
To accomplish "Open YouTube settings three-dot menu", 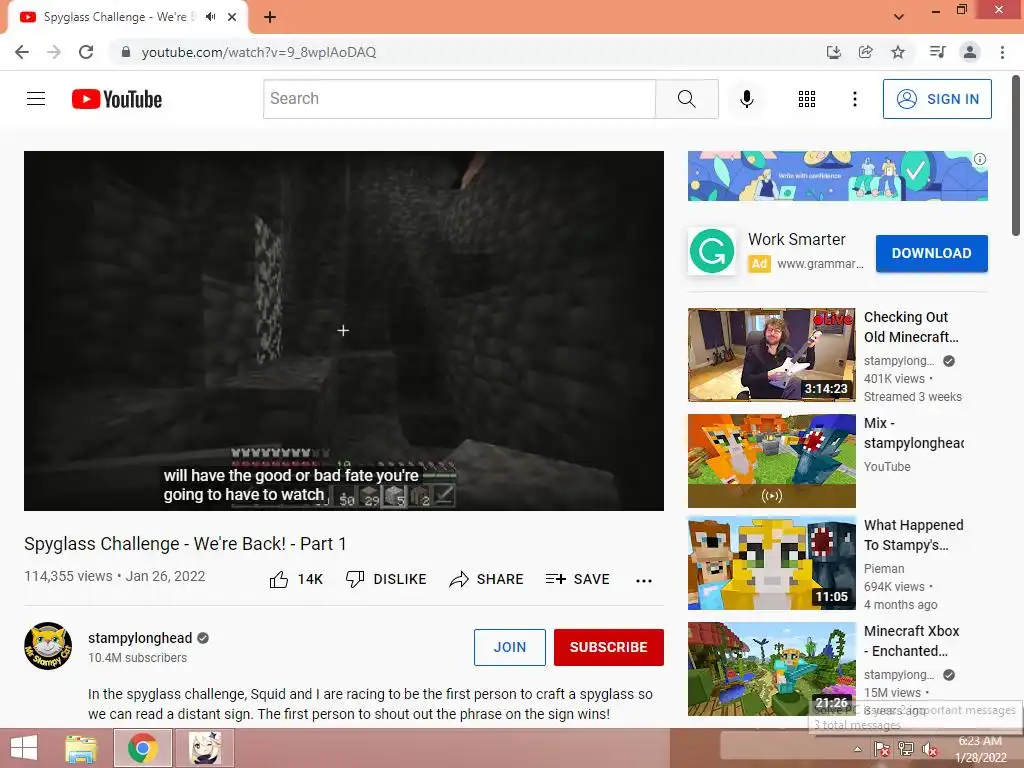I will pyautogui.click(x=854, y=99).
